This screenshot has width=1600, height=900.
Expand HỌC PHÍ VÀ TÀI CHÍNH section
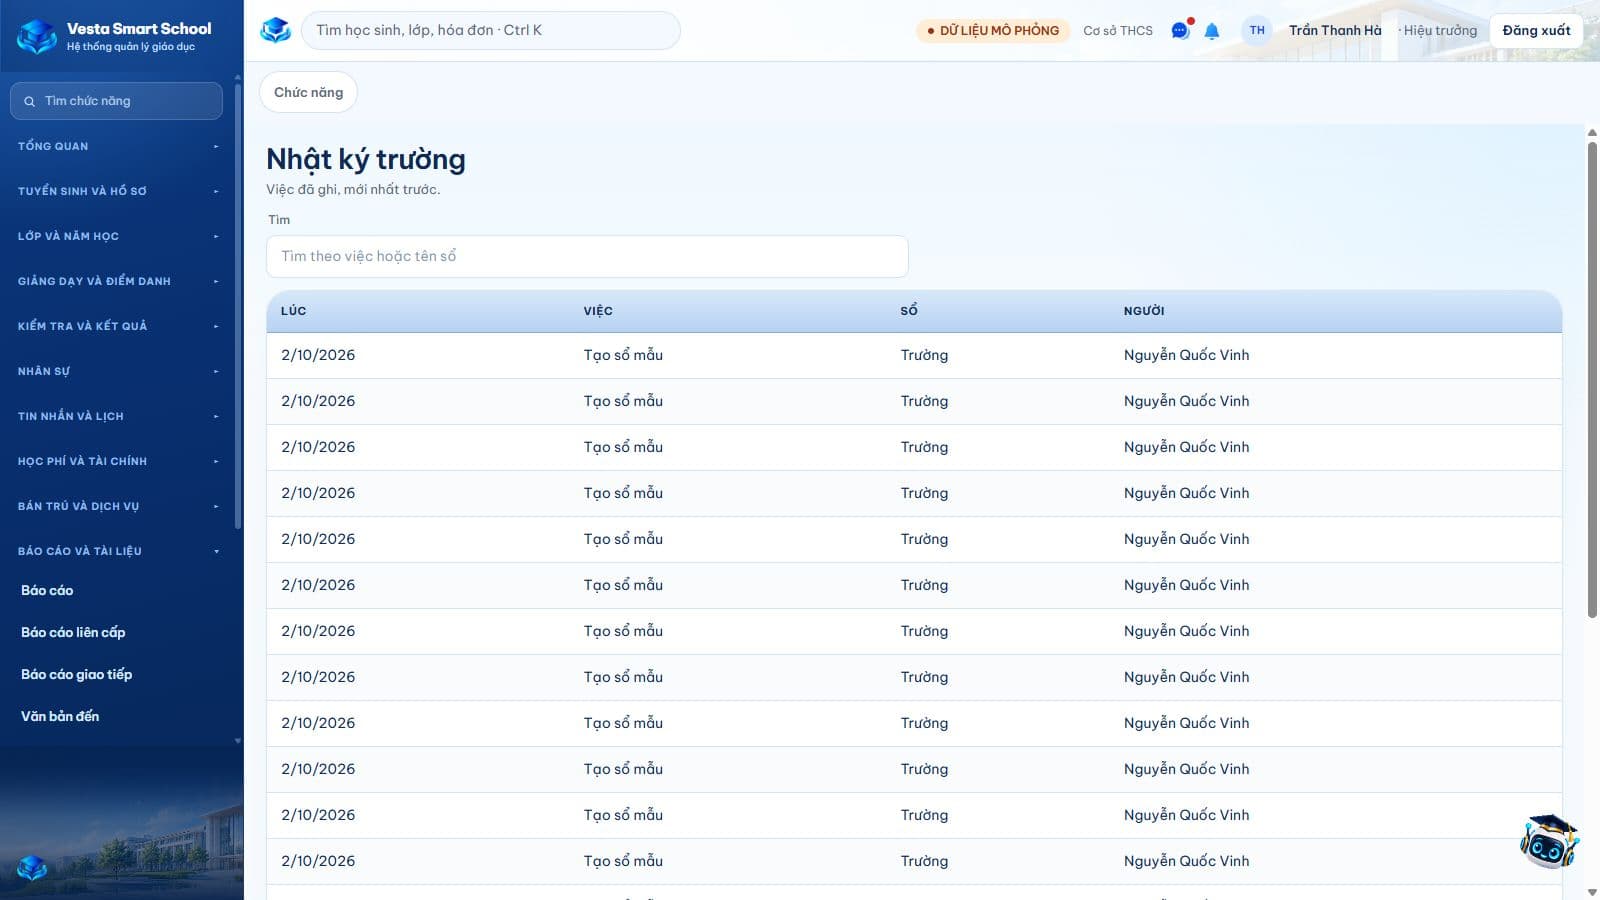click(x=119, y=461)
